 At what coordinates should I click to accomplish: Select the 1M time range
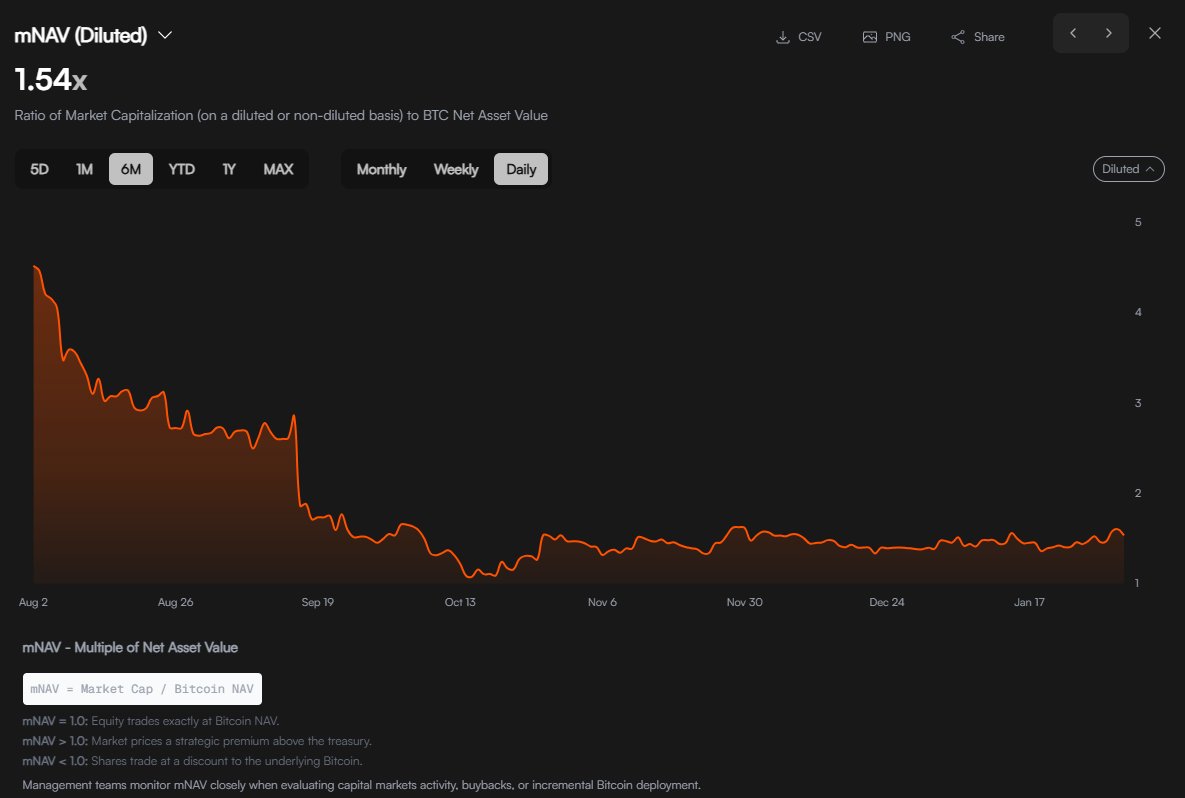tap(84, 169)
